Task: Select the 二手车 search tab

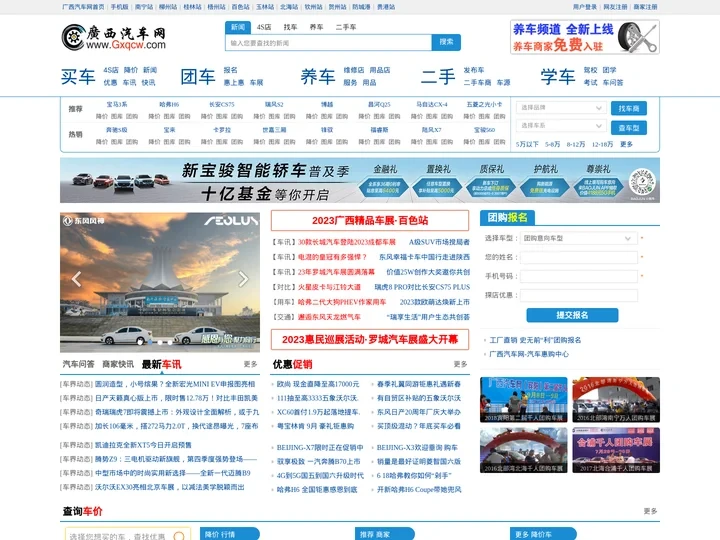Action: click(x=346, y=27)
